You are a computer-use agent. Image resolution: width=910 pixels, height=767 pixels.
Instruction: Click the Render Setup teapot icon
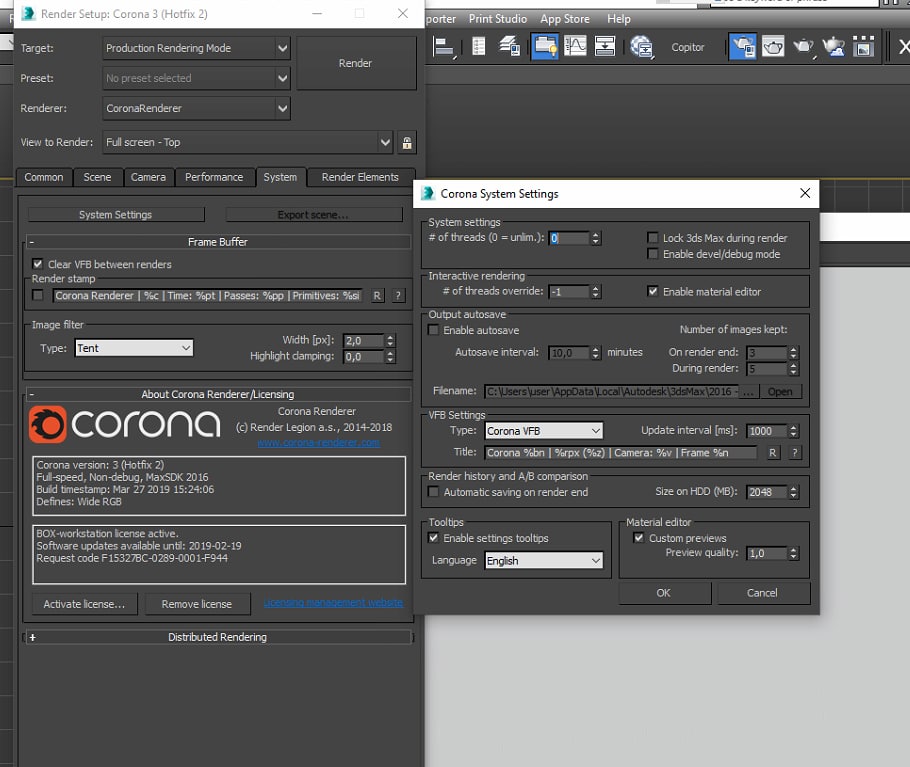click(x=742, y=46)
